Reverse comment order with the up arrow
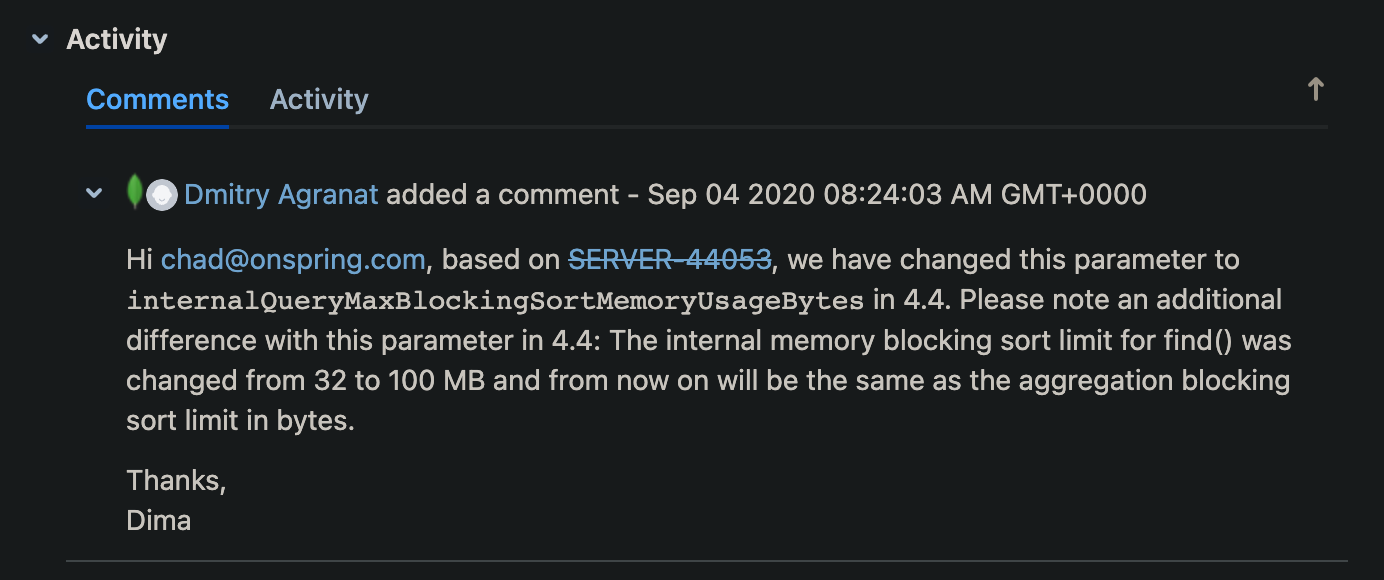 click(x=1316, y=90)
